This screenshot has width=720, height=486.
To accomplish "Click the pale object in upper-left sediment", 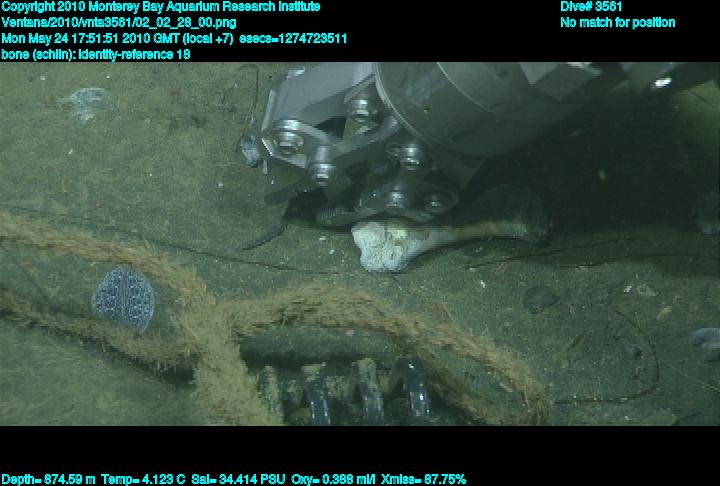I will coord(83,101).
